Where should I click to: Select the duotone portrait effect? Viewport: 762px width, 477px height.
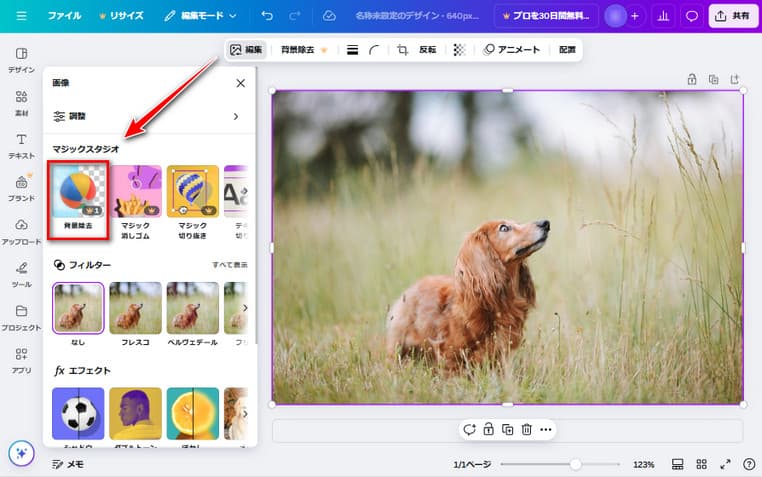[x=136, y=413]
